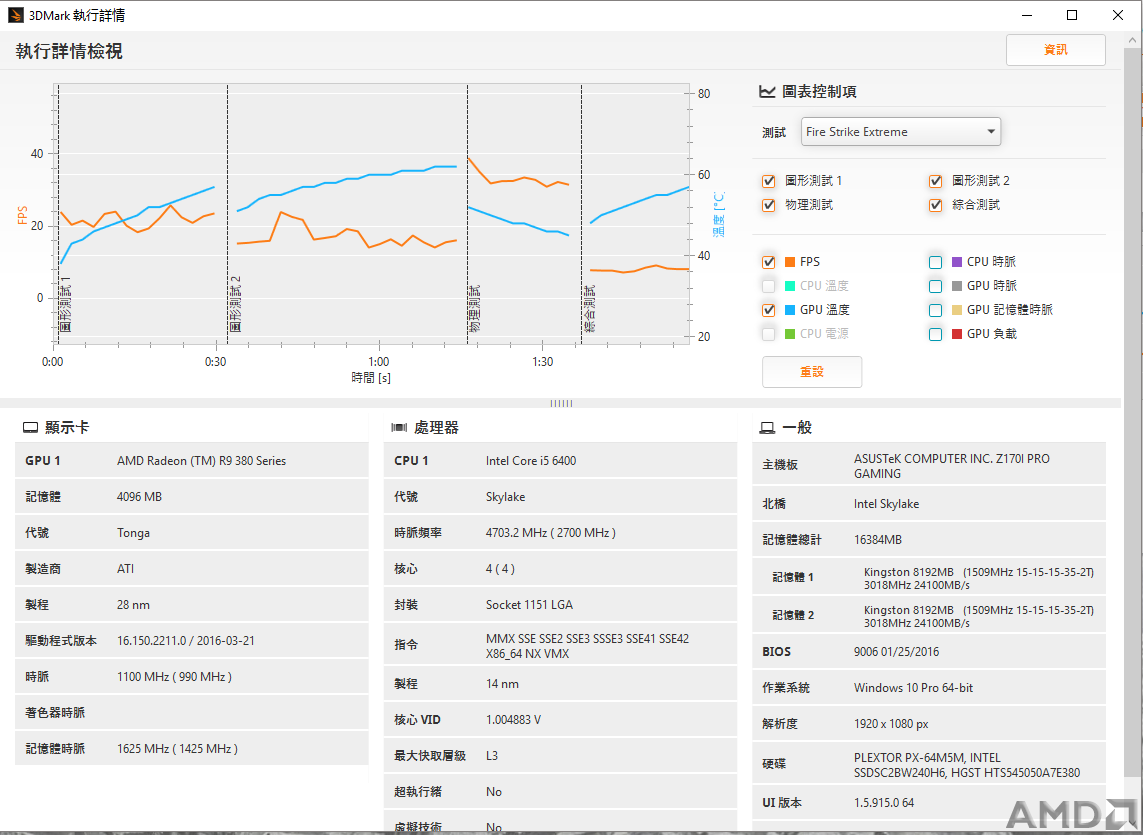Enable the GPU 負載 checkbox
1143x835 pixels.
point(936,334)
